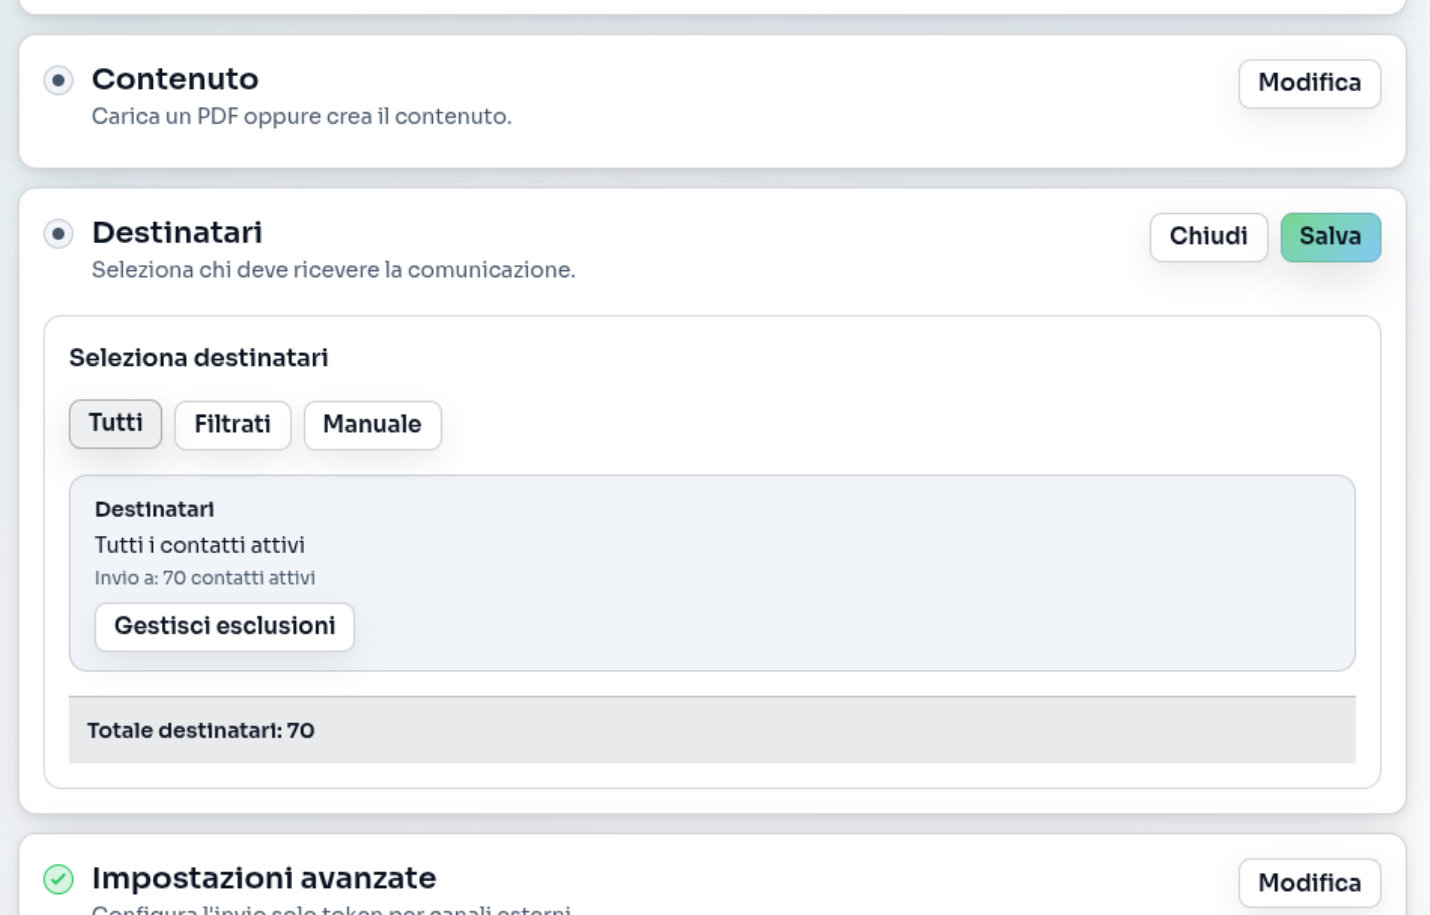The width and height of the screenshot is (1430, 915).
Task: Collapse the Destinatari section heading
Action: tap(177, 233)
